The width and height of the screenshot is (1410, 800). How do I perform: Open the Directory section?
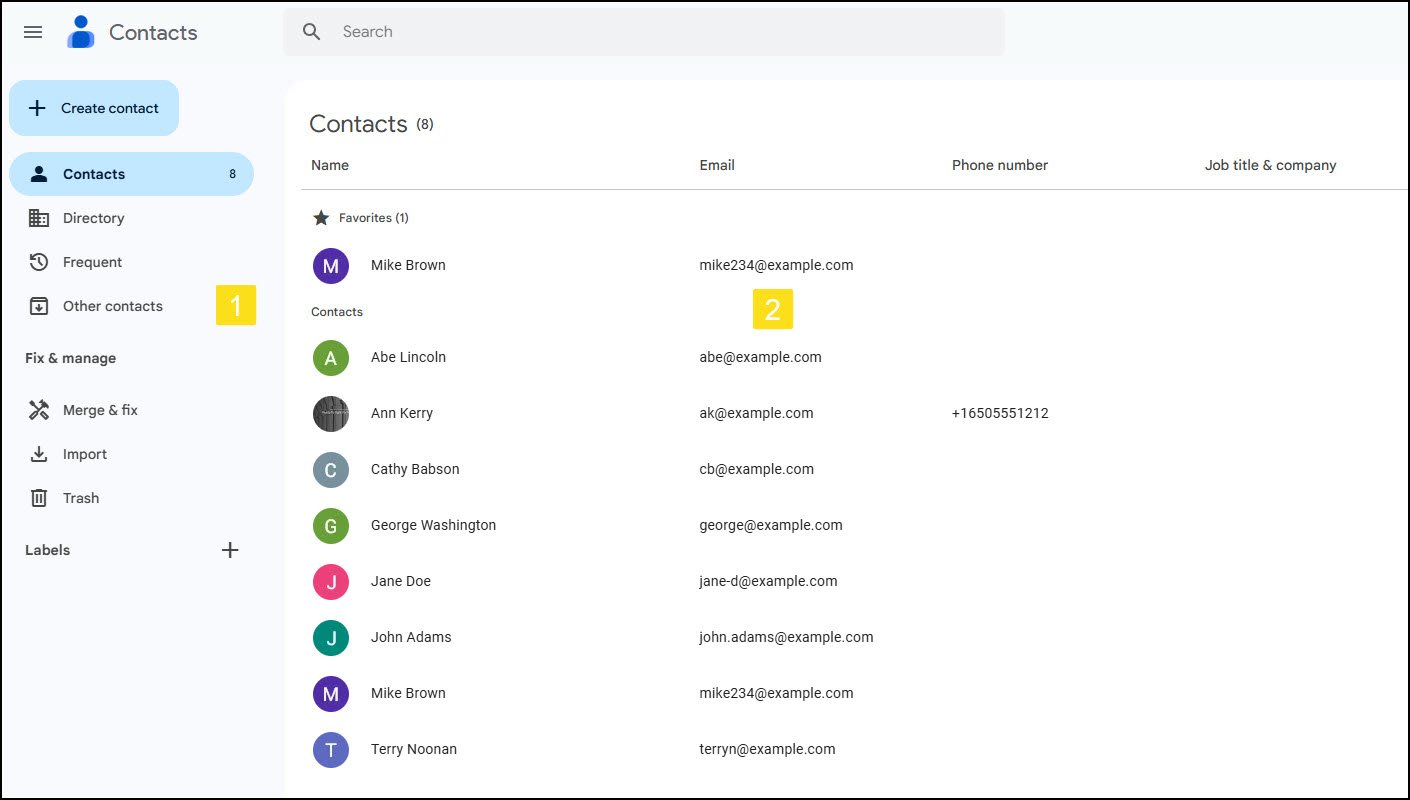[131, 218]
